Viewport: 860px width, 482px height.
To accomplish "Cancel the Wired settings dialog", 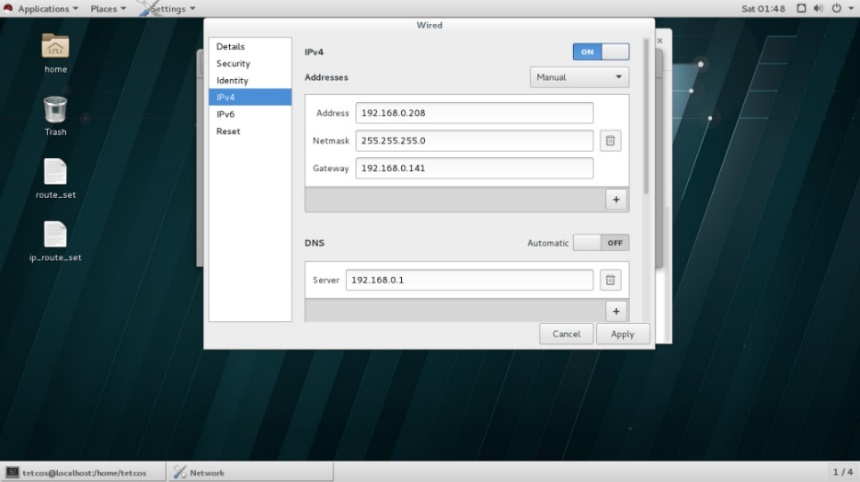I will coord(566,334).
